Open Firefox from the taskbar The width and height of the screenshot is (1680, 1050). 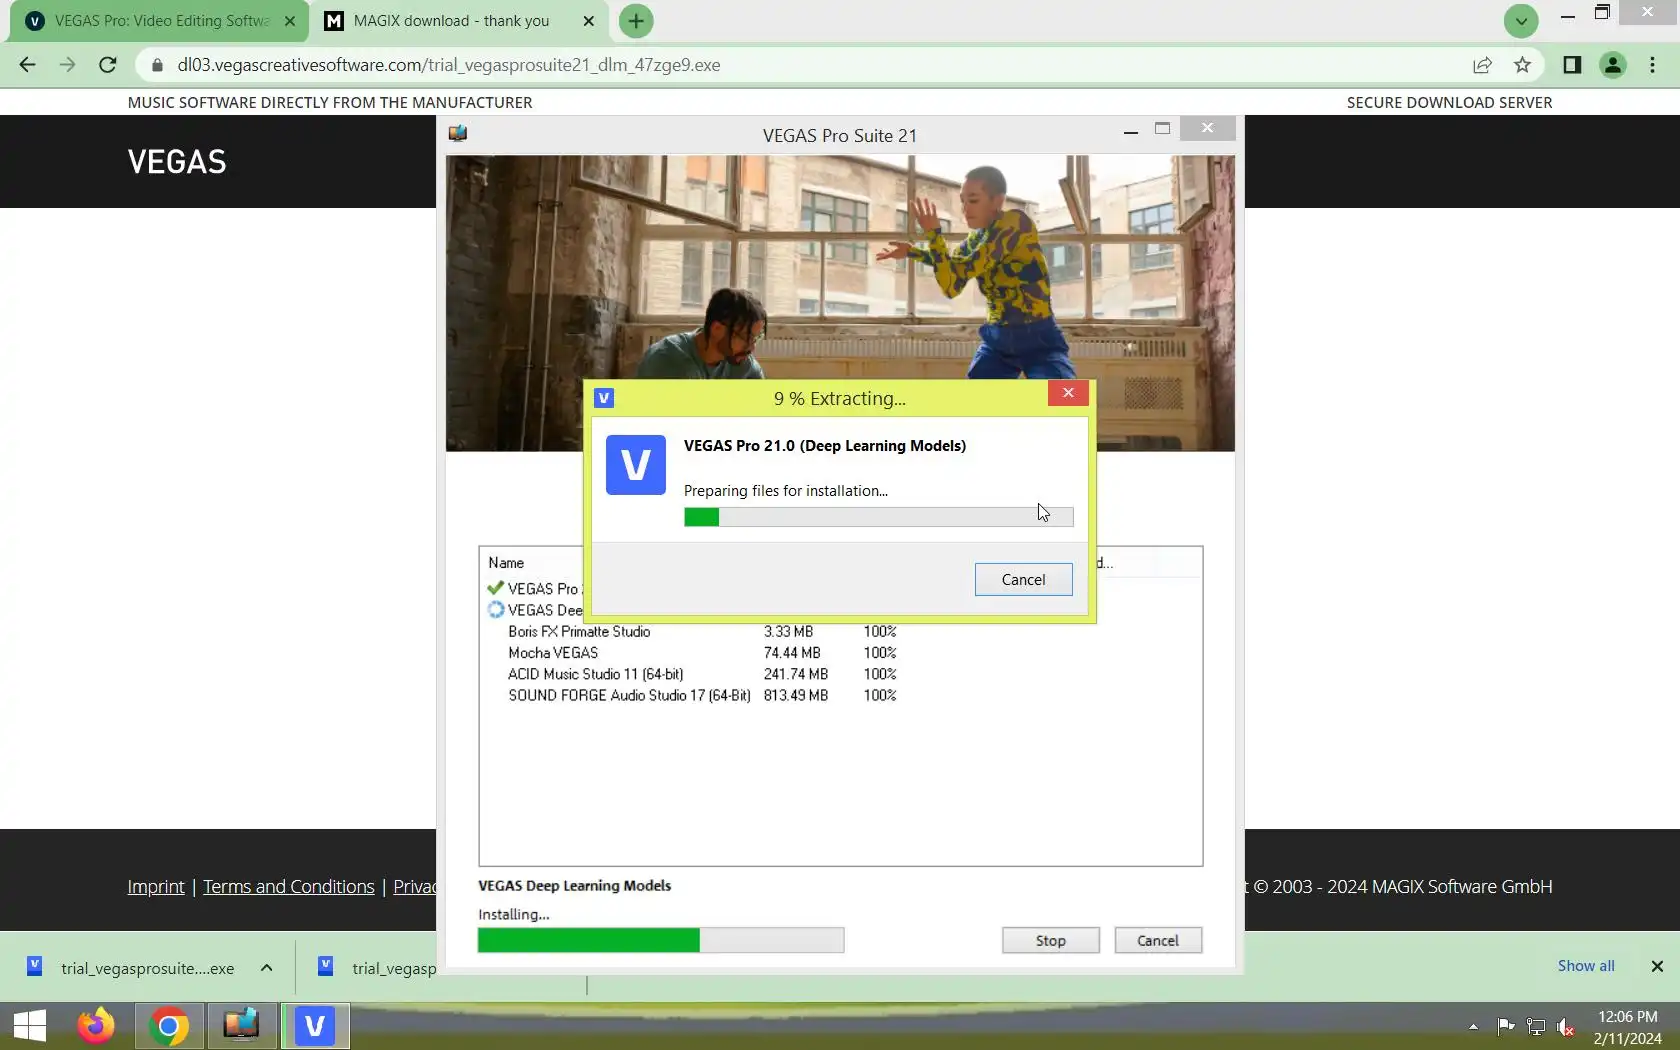point(96,1026)
